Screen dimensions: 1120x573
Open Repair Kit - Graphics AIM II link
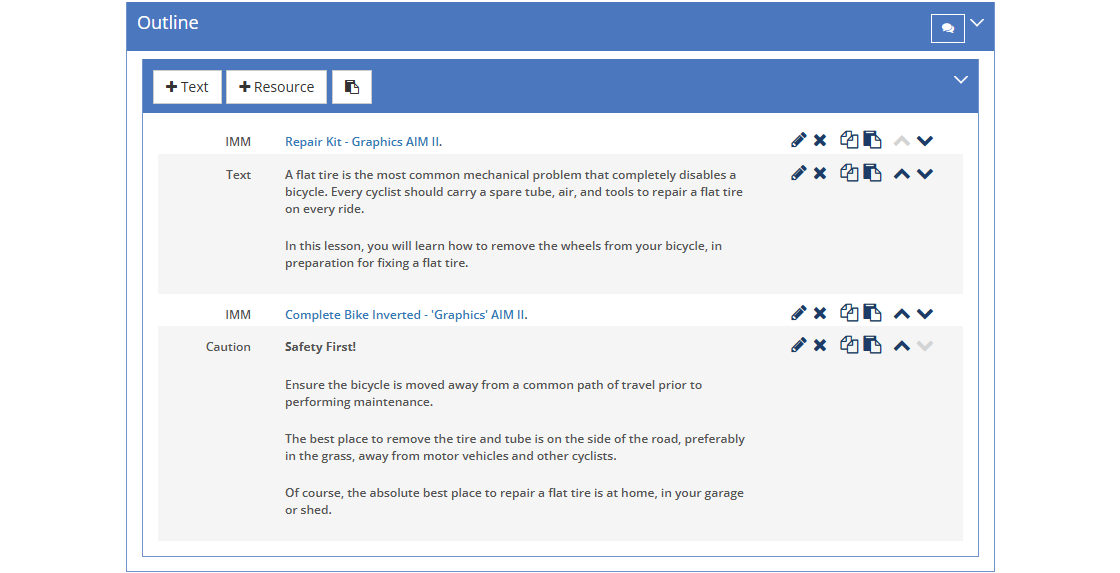point(362,141)
